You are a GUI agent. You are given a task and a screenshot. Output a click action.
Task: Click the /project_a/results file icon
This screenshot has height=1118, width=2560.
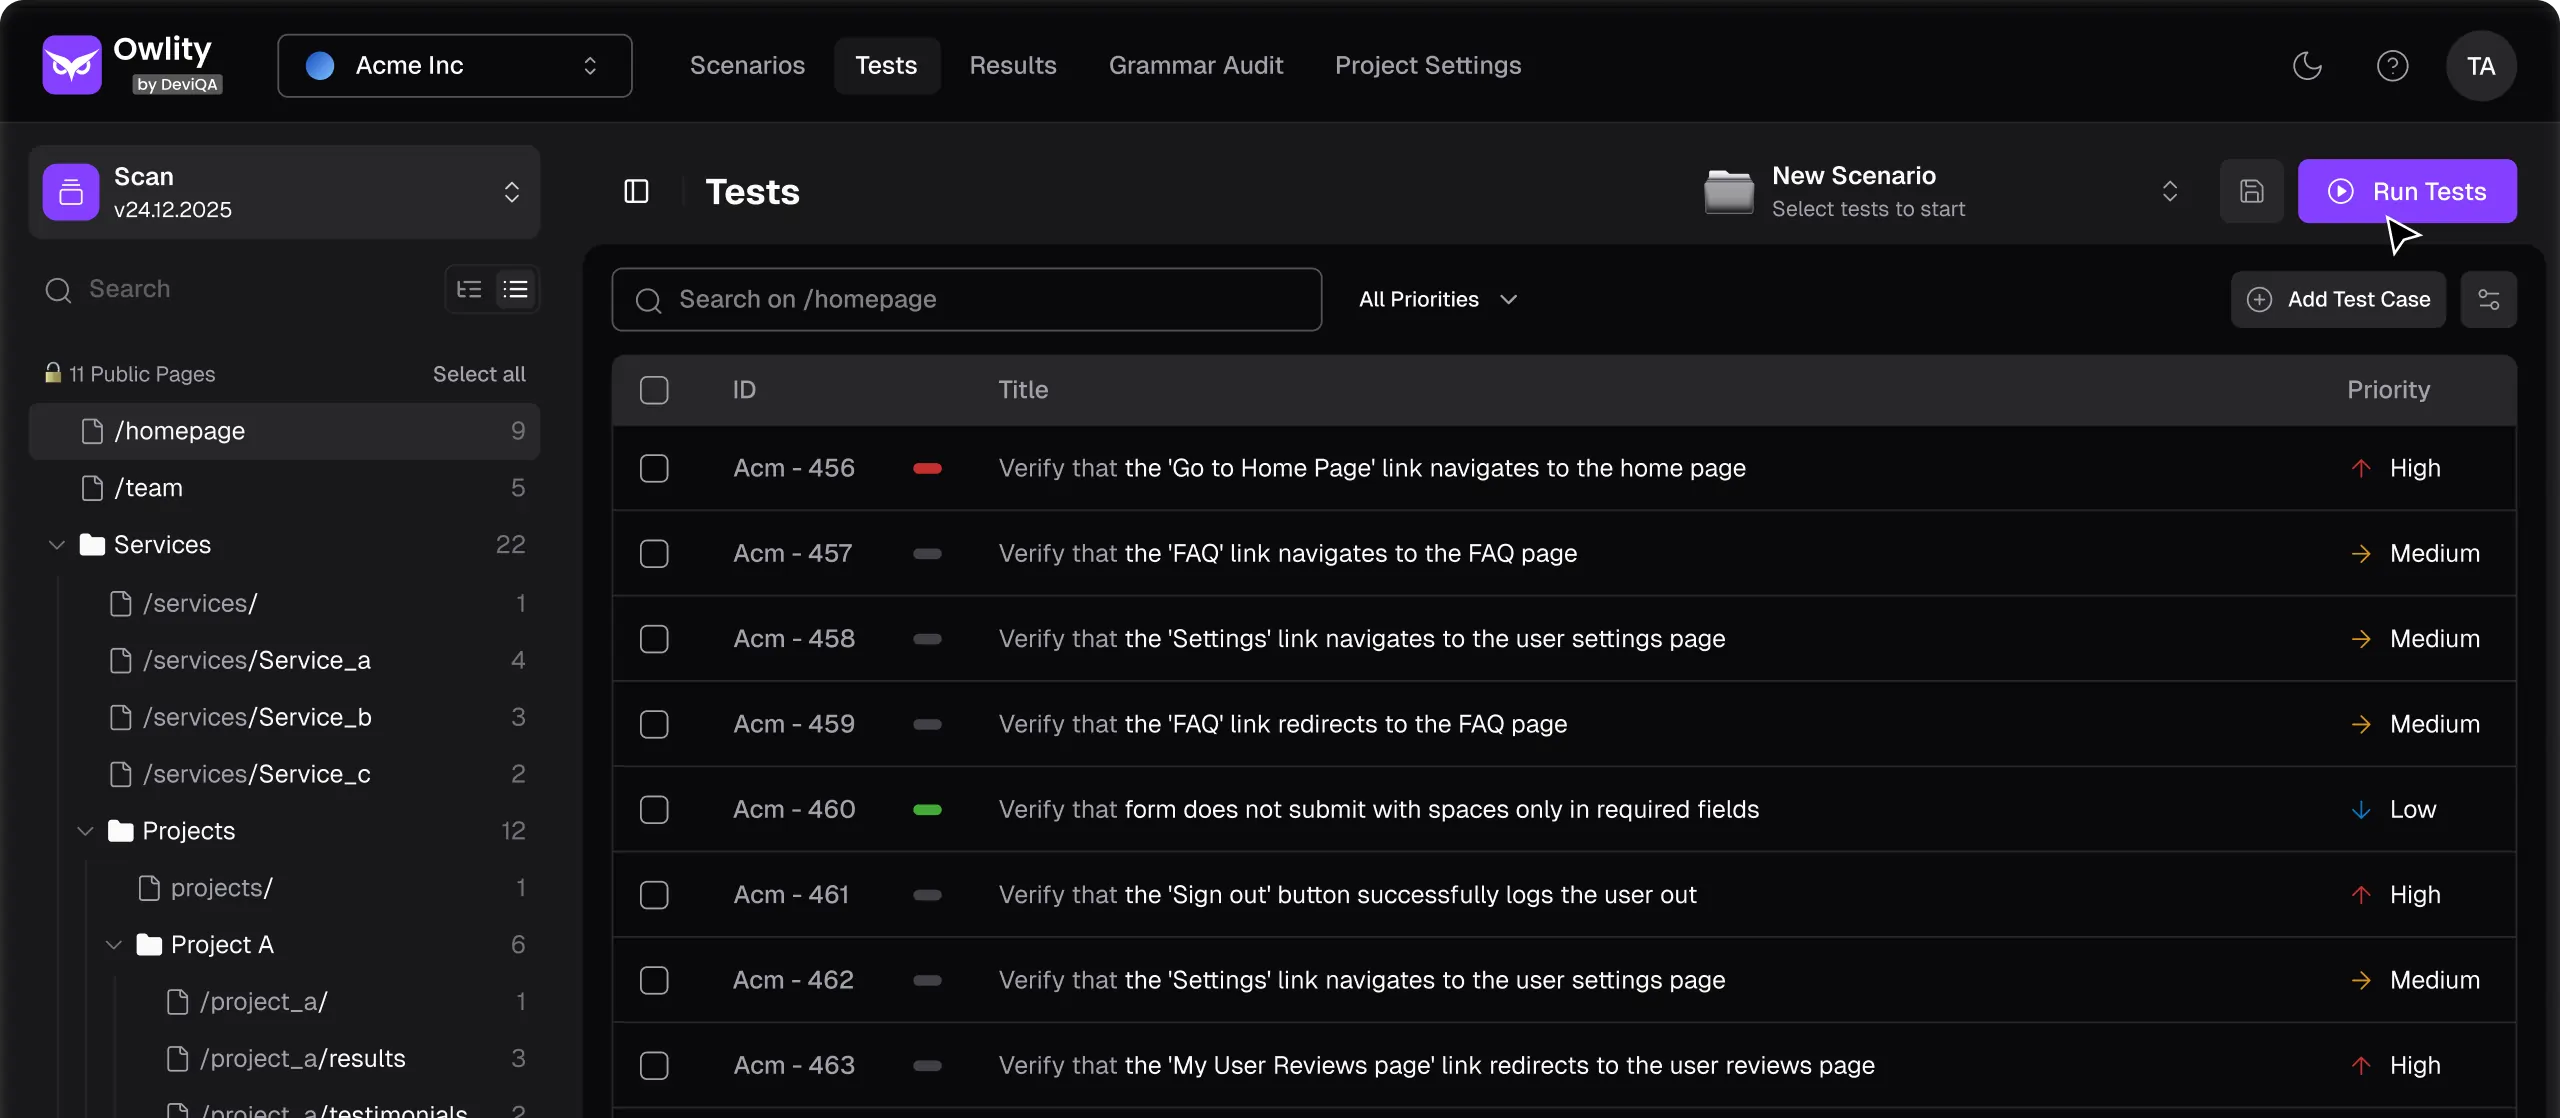point(178,1058)
